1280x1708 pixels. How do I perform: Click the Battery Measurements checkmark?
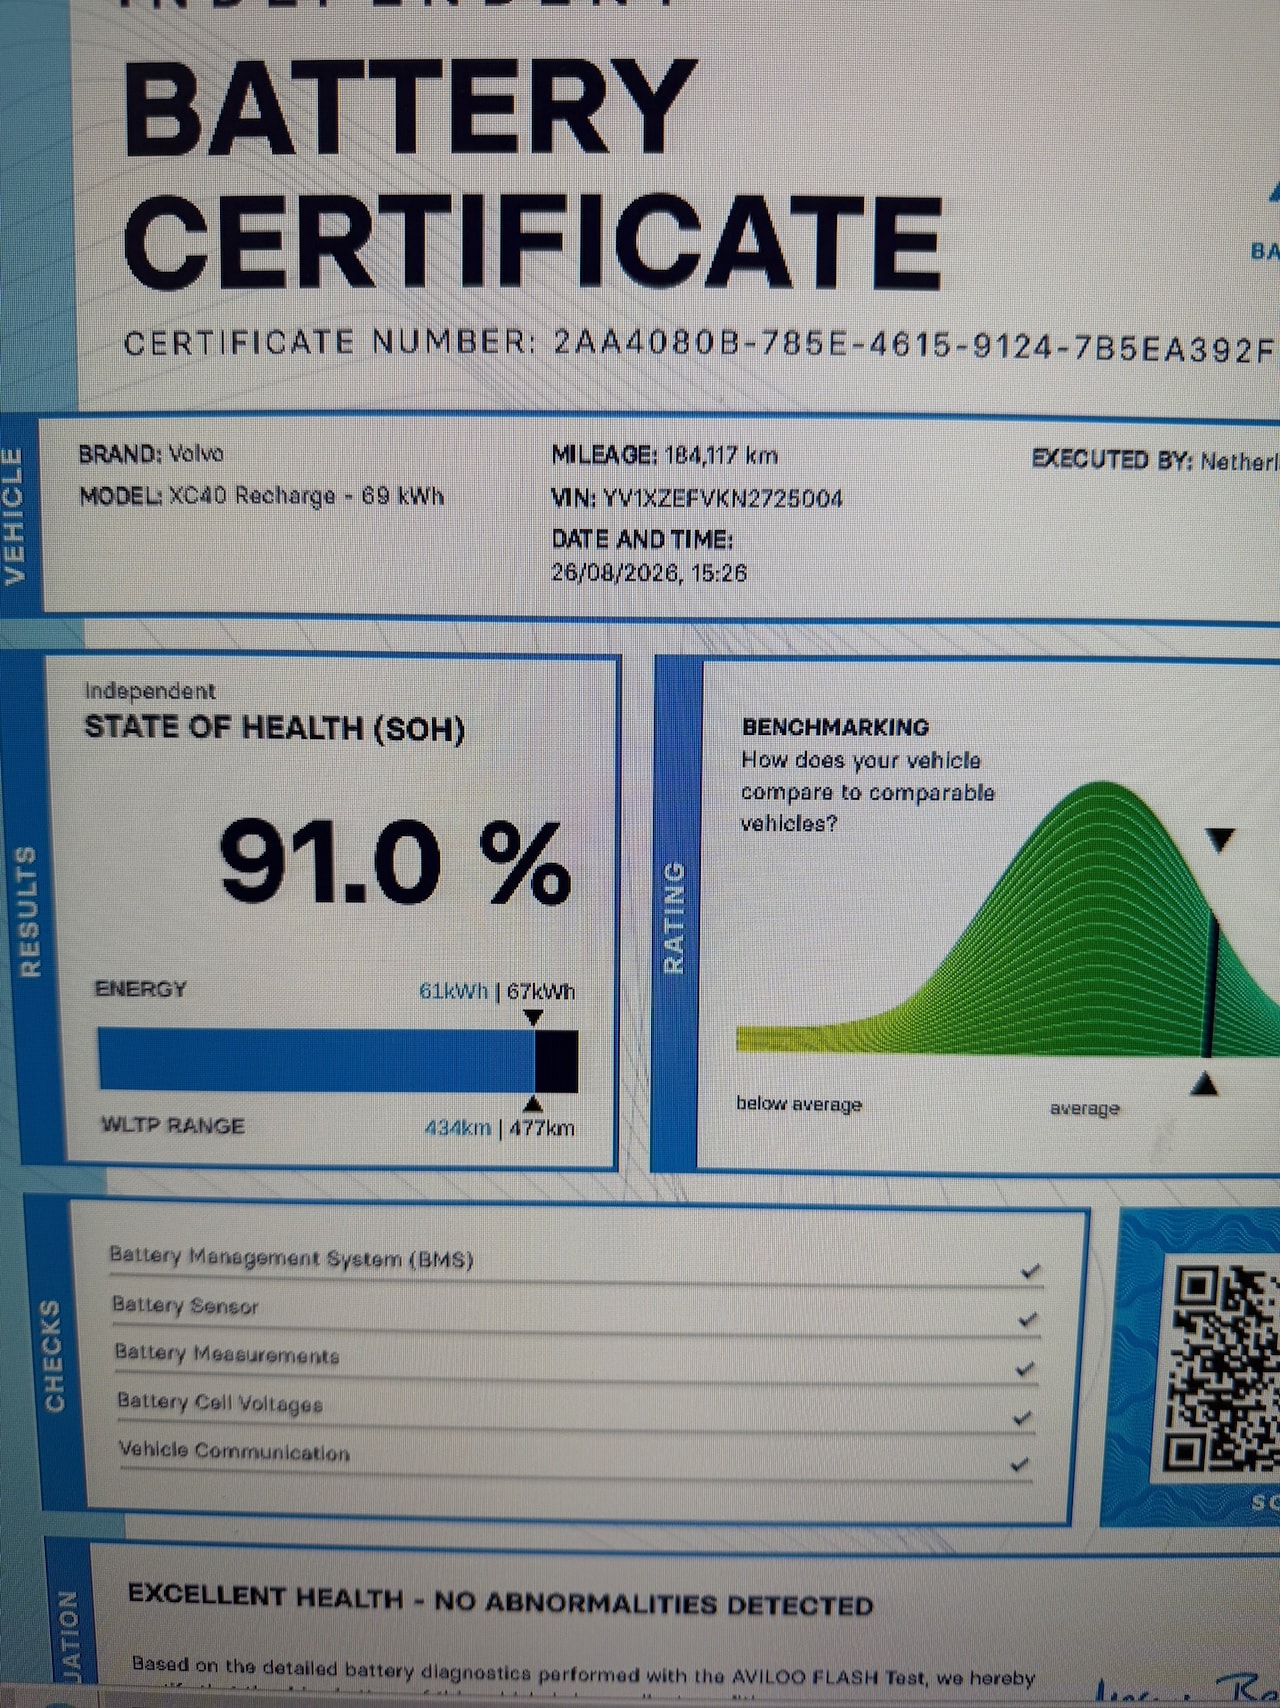[1025, 1369]
